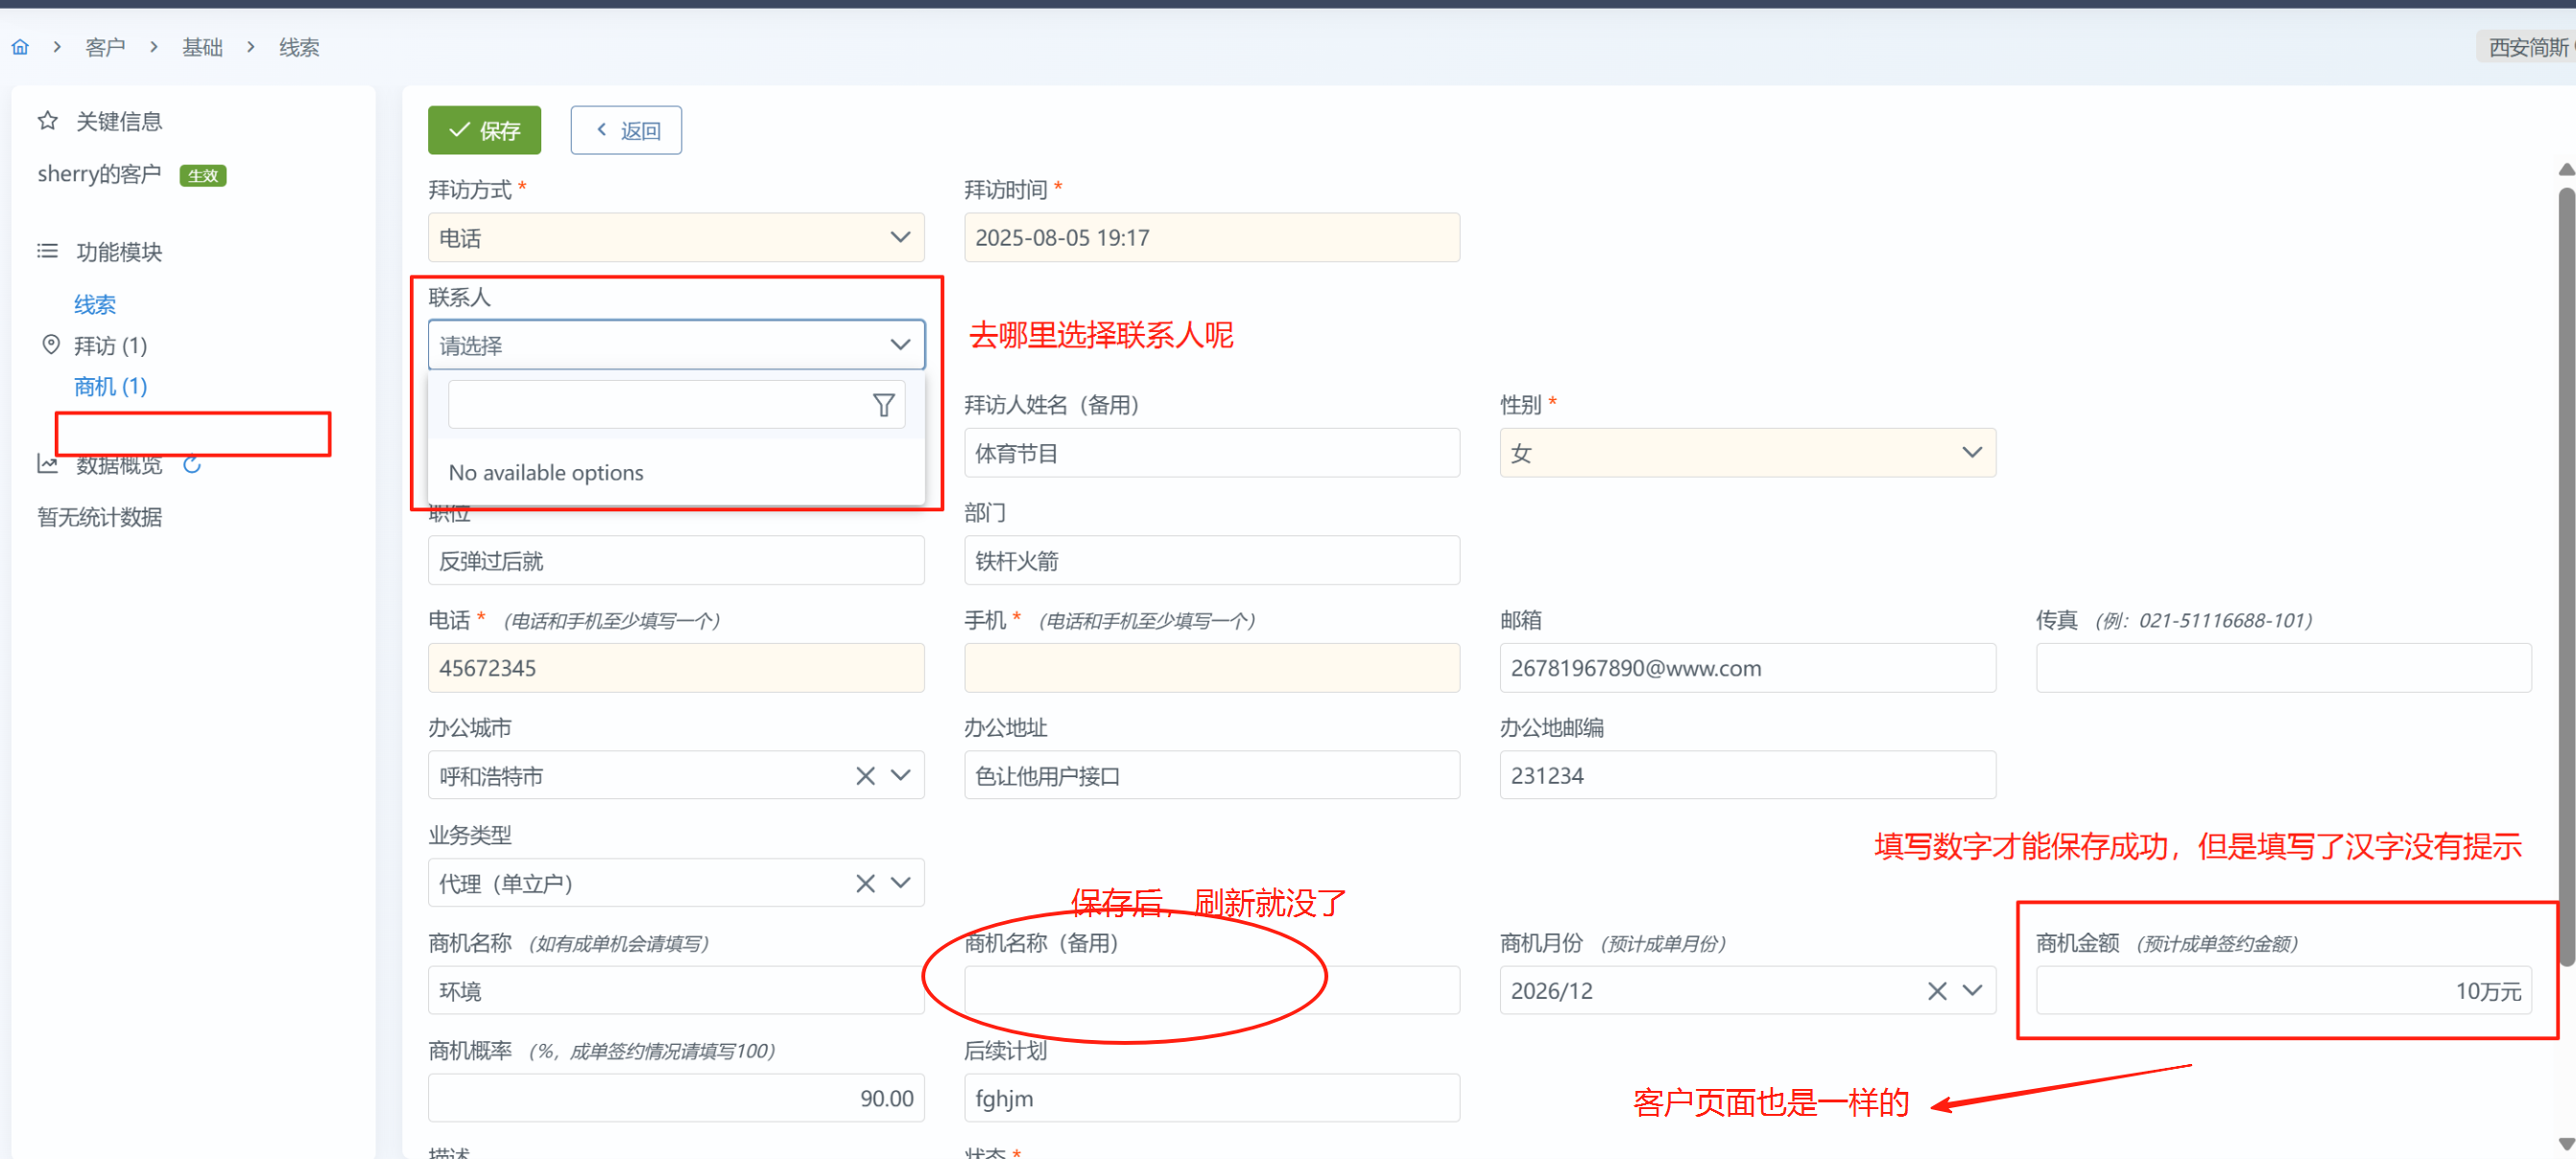Screen dimensions: 2576x1159
Task: Open the 性别 dropdown
Action: coord(1971,453)
